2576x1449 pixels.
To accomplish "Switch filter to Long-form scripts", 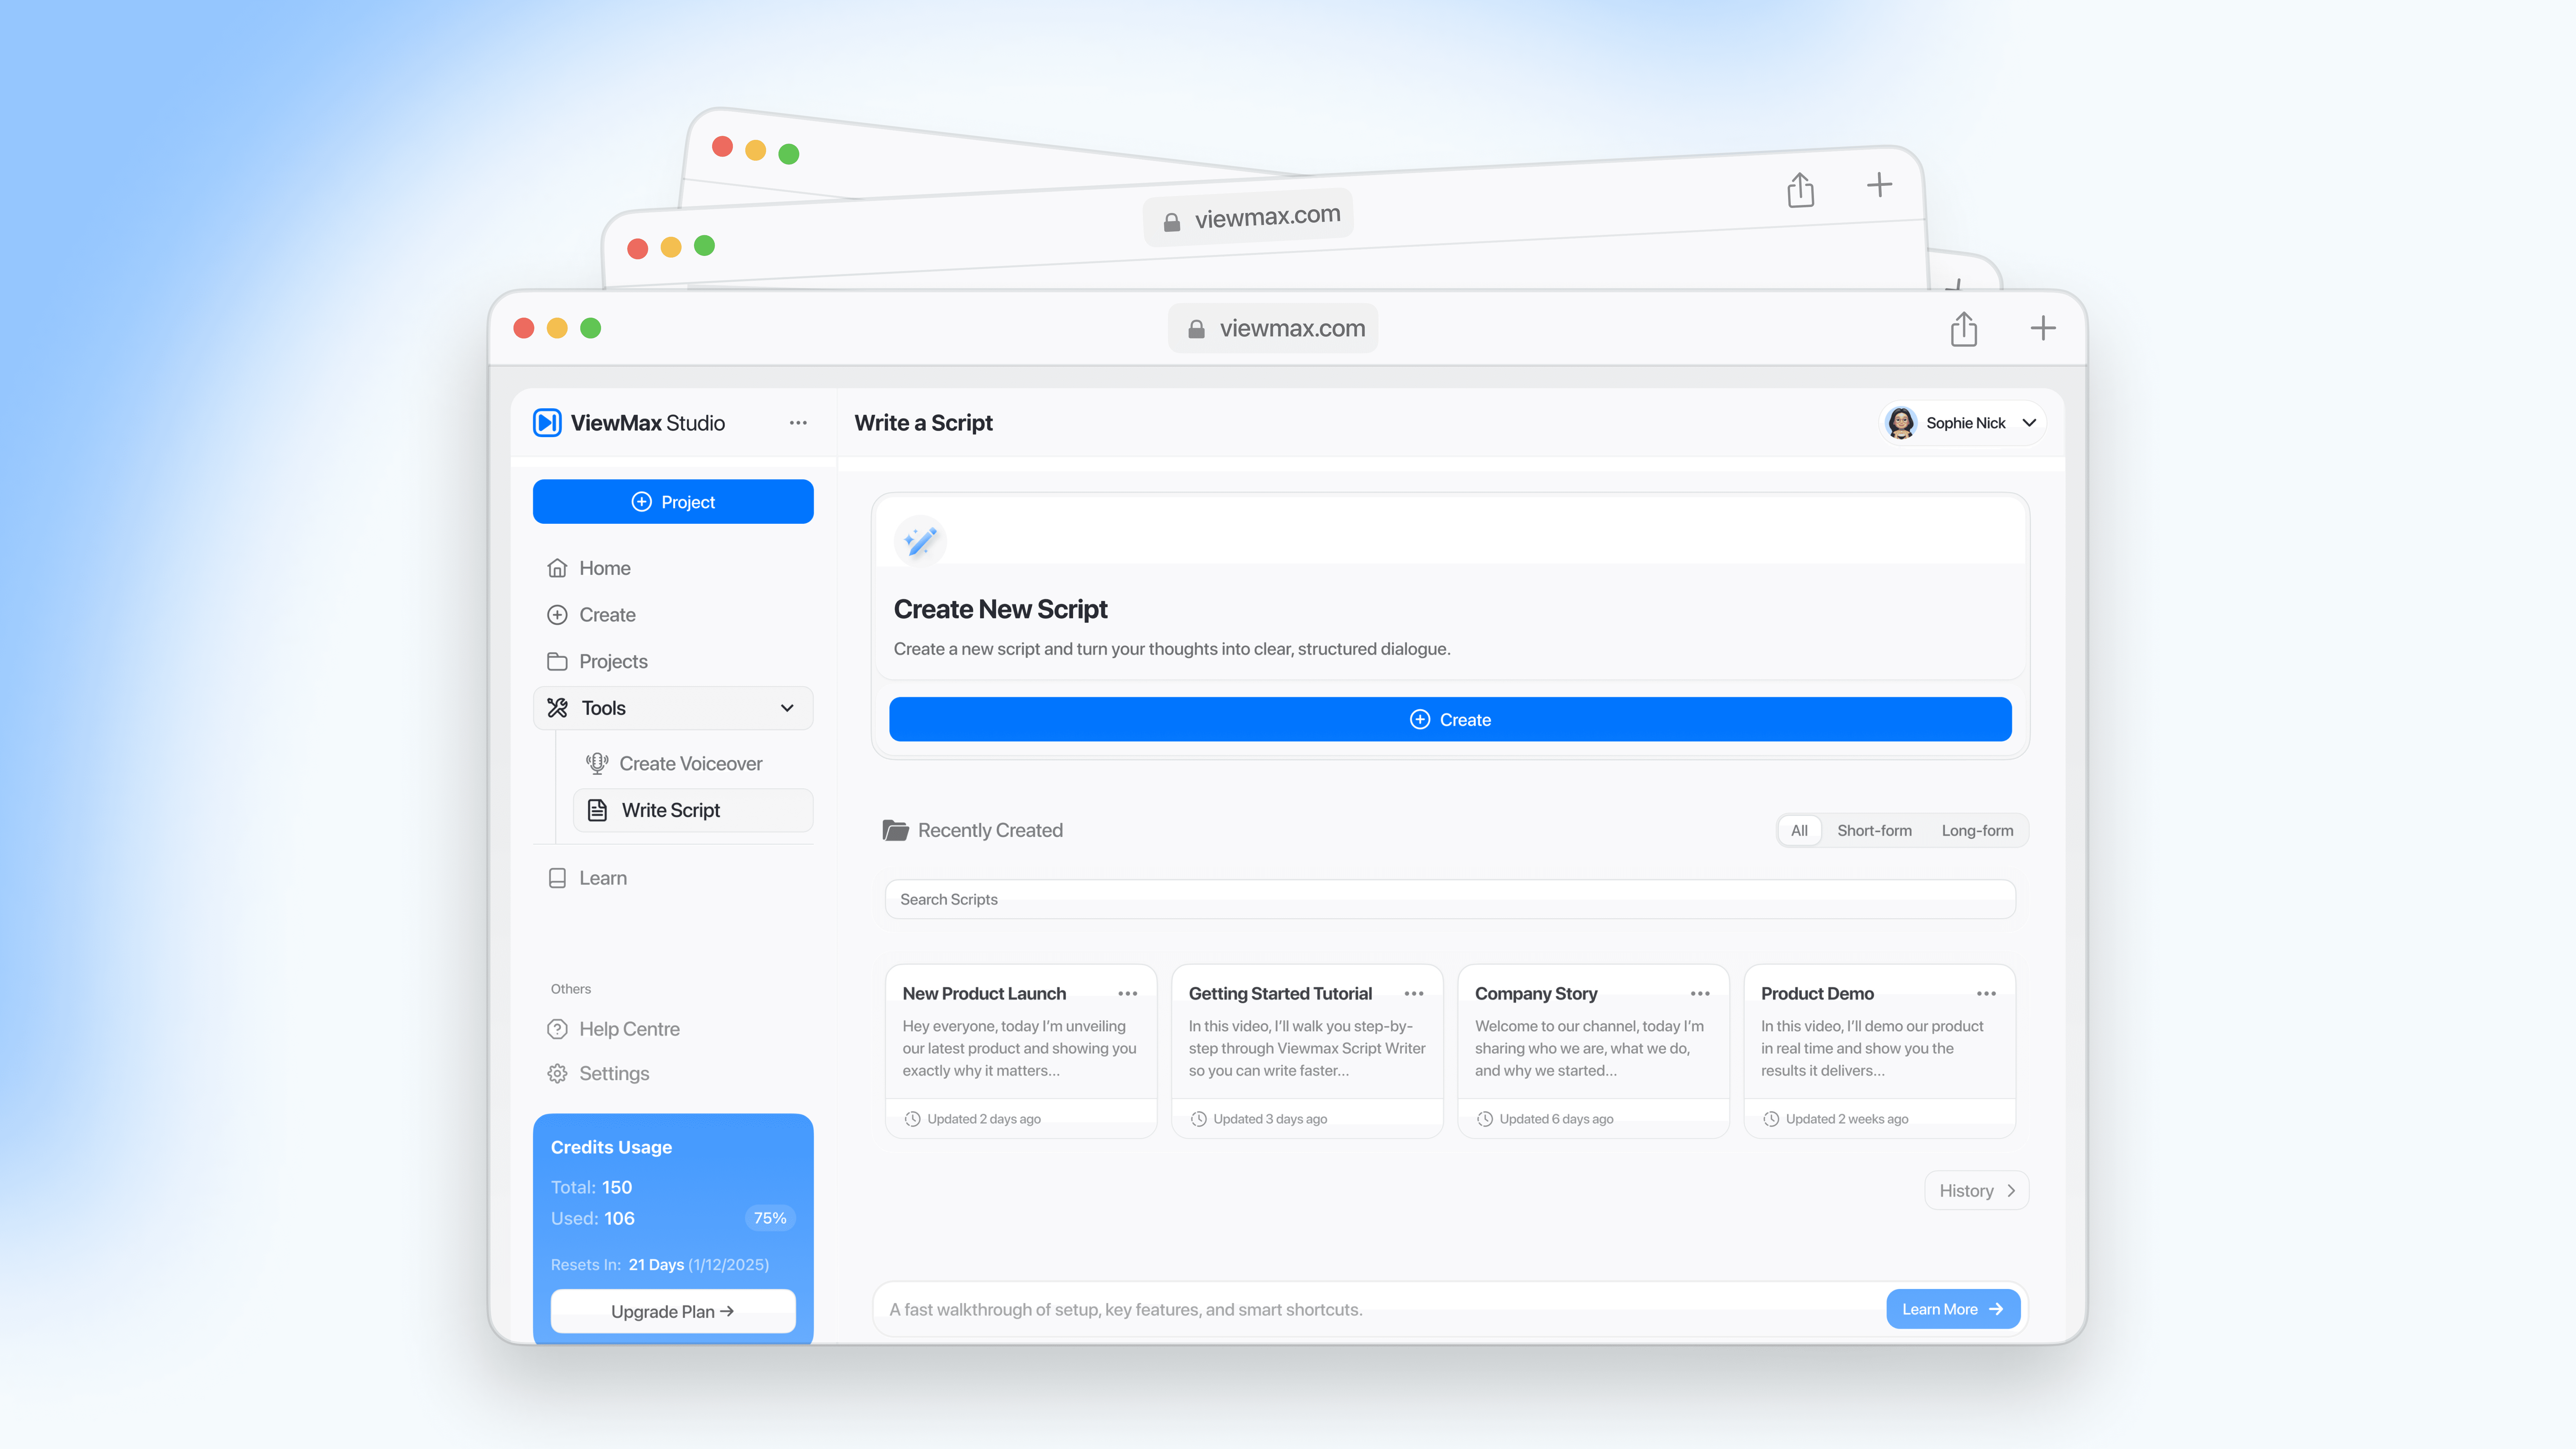I will click(1977, 830).
